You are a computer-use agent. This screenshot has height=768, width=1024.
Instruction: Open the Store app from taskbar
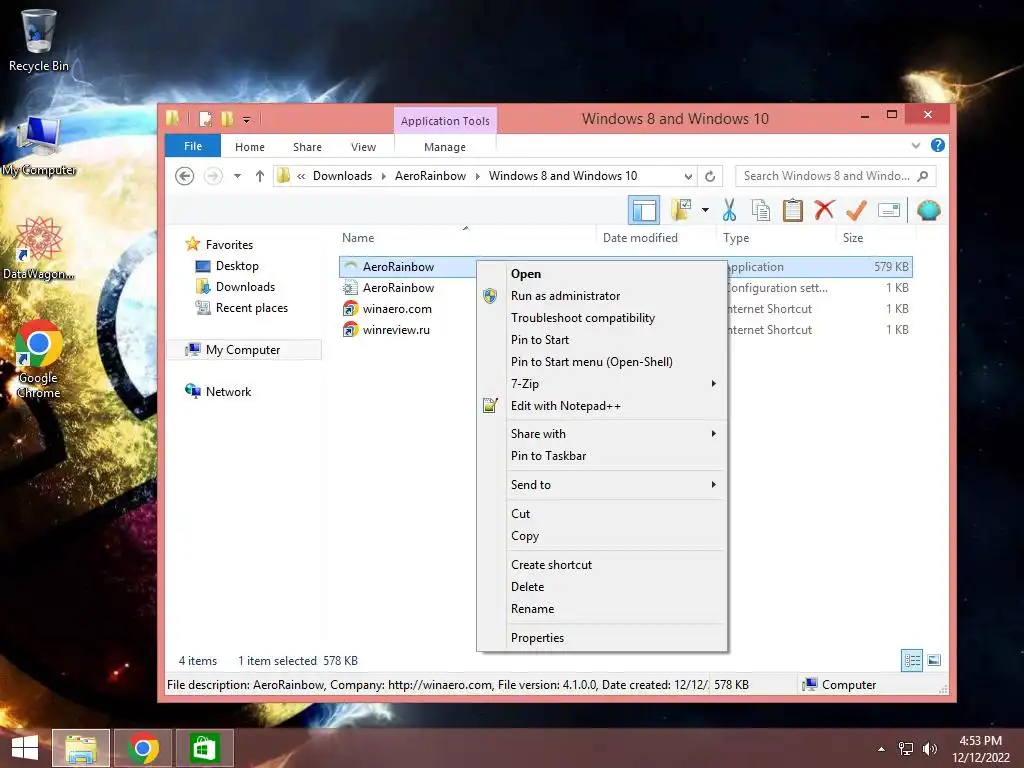click(204, 748)
